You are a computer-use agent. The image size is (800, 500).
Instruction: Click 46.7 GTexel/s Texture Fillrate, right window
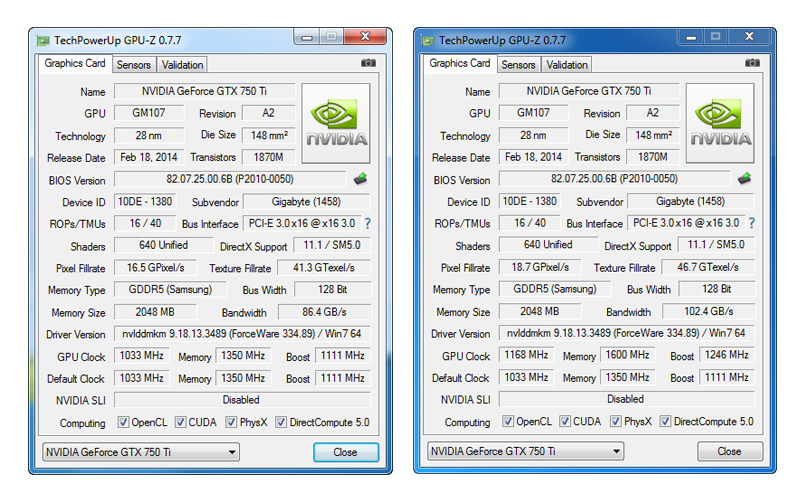click(x=708, y=267)
